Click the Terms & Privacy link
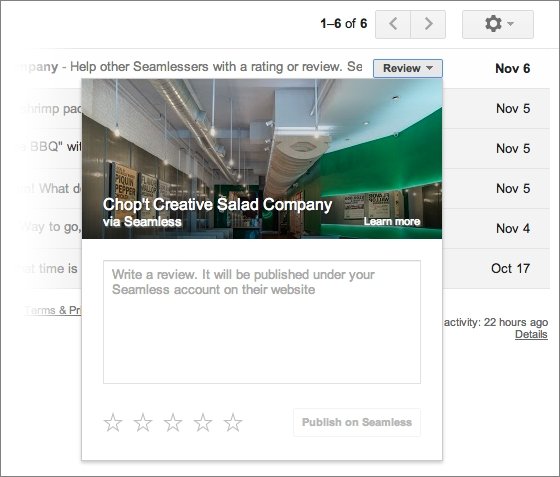This screenshot has width=560, height=477. pos(53,310)
